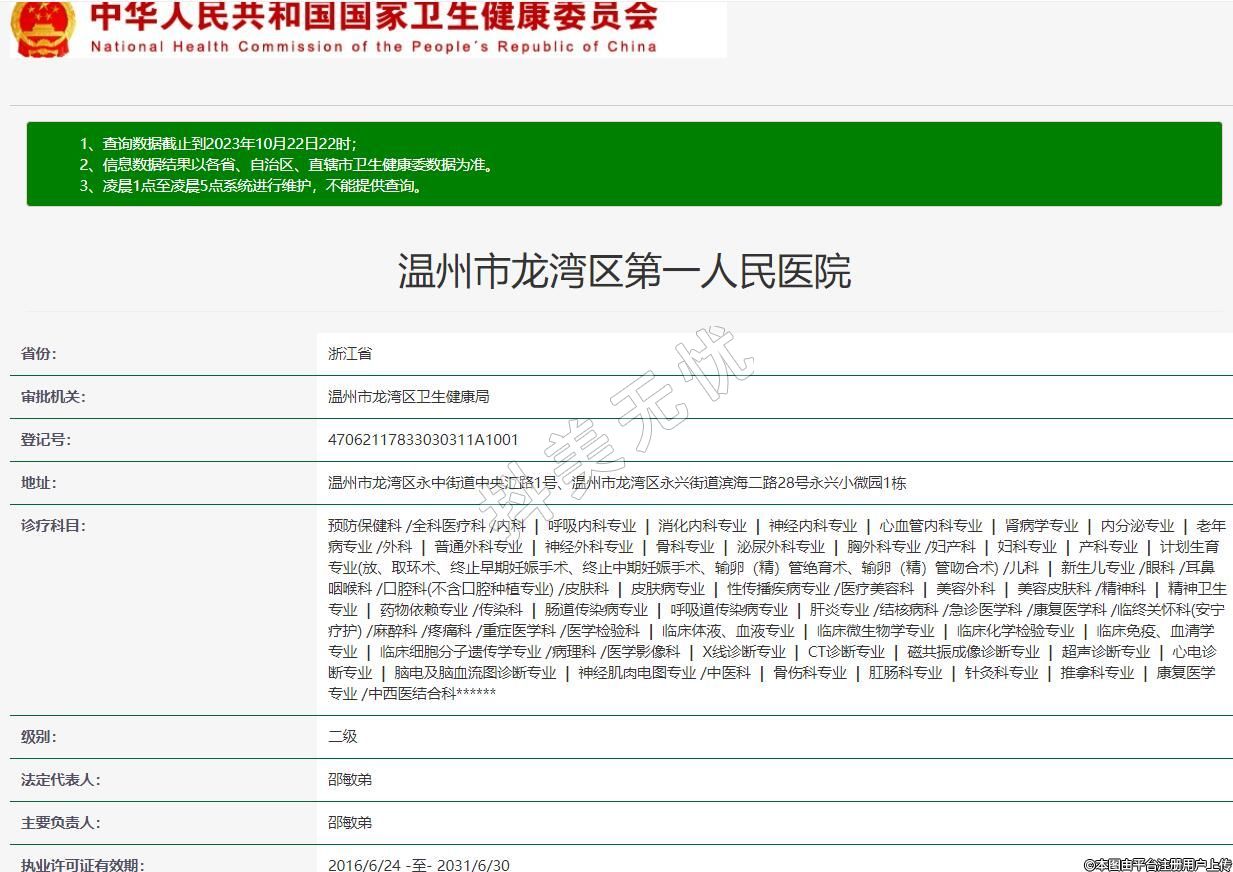Viewport: 1233px width, 872px height.
Task: Select the hospital address text
Action: point(617,482)
